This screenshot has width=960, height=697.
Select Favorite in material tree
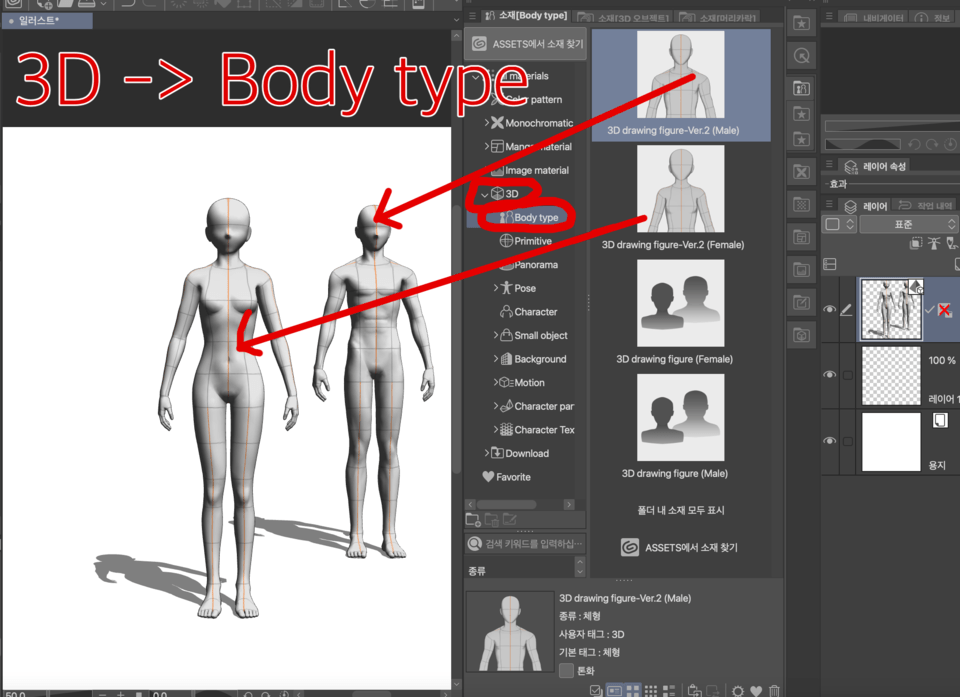coord(506,477)
